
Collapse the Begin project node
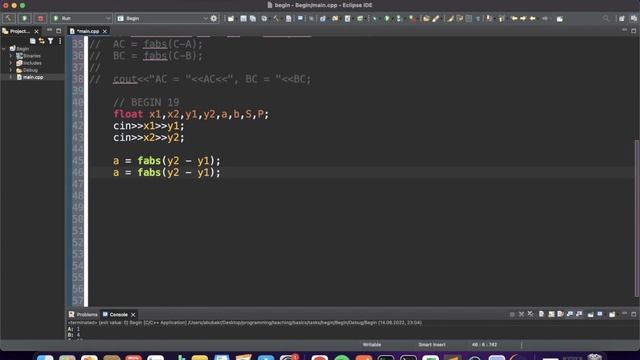[x=4, y=49]
